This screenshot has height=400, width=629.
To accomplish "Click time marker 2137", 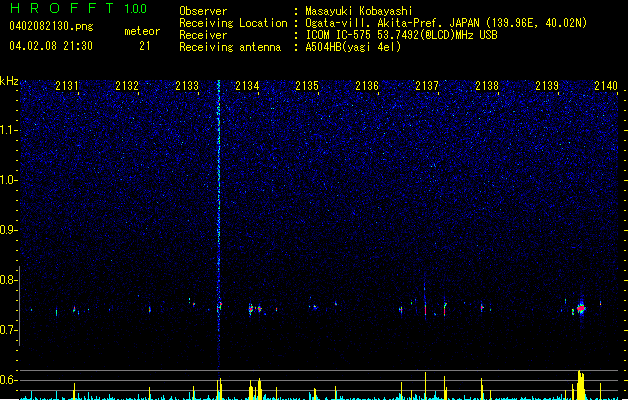I will [x=427, y=86].
